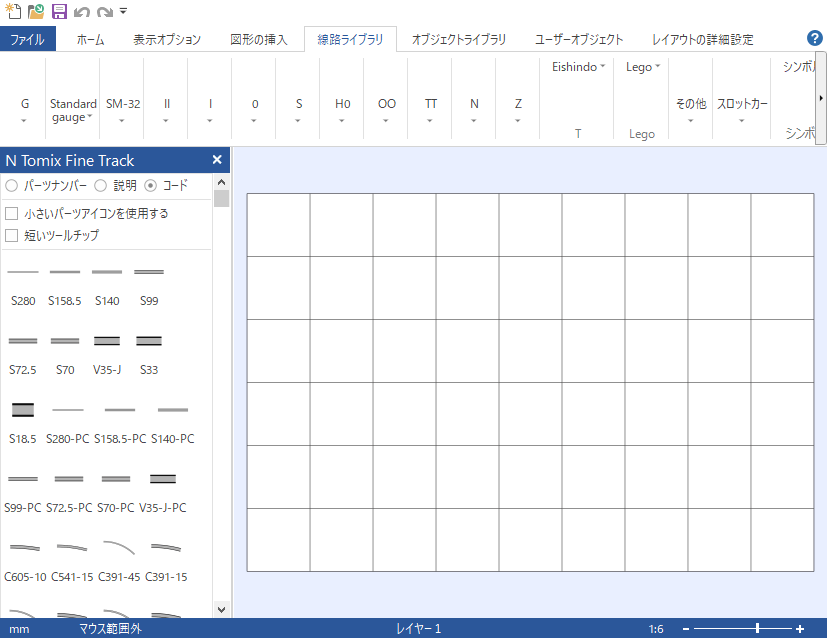Switch to the 図形の挿入 tab

click(258, 40)
